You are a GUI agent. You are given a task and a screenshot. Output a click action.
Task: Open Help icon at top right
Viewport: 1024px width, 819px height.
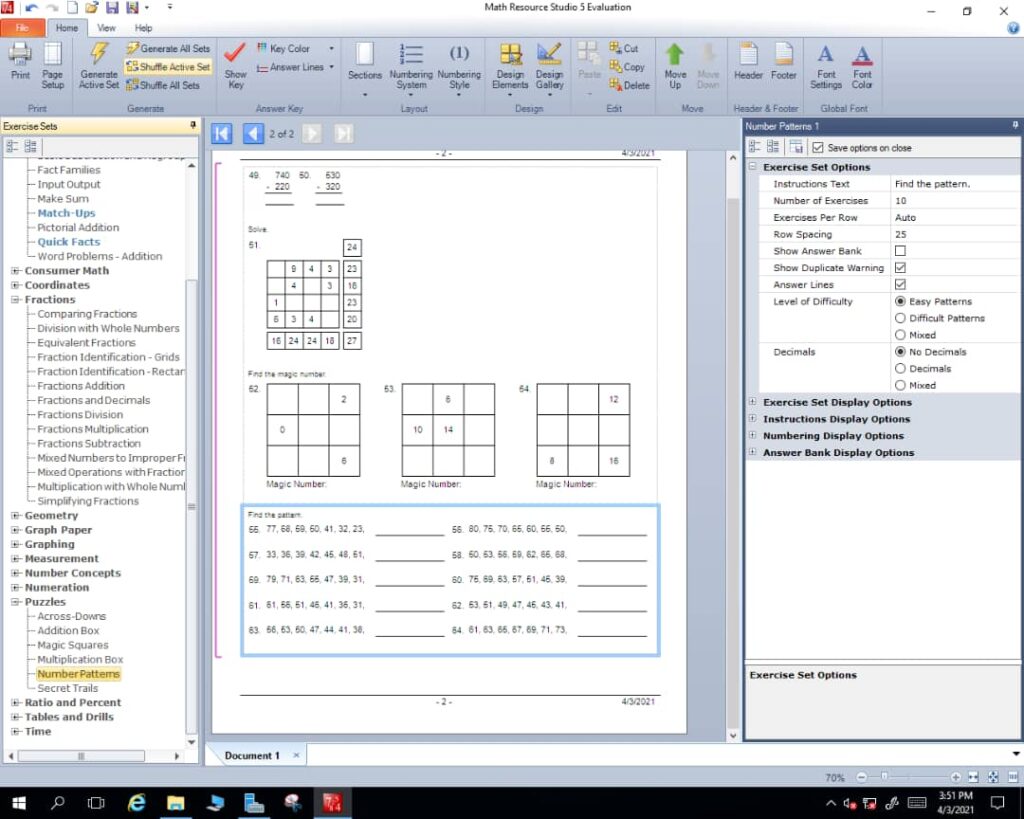tap(1013, 28)
